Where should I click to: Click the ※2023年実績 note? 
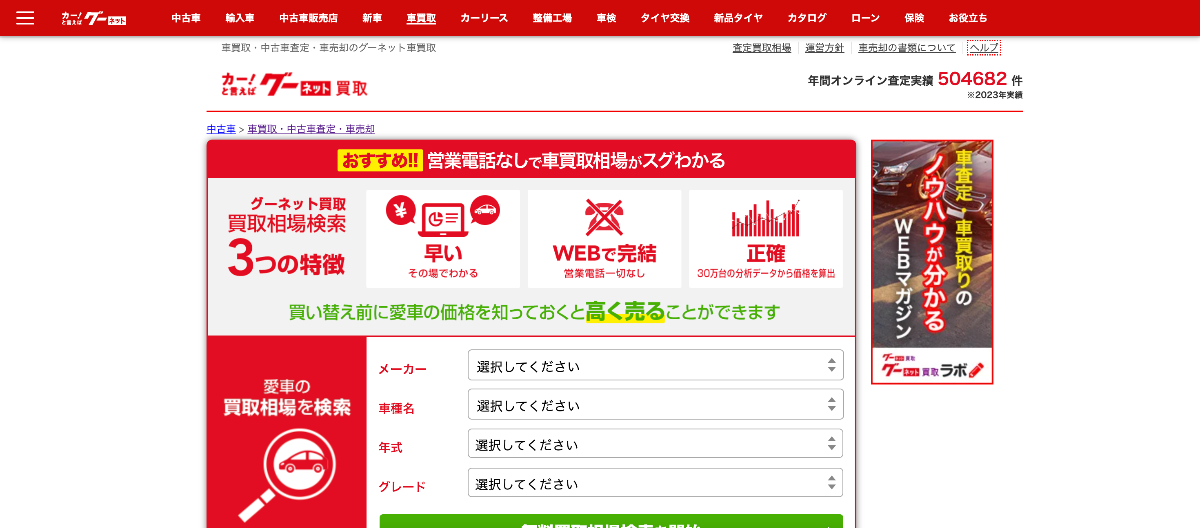(995, 95)
